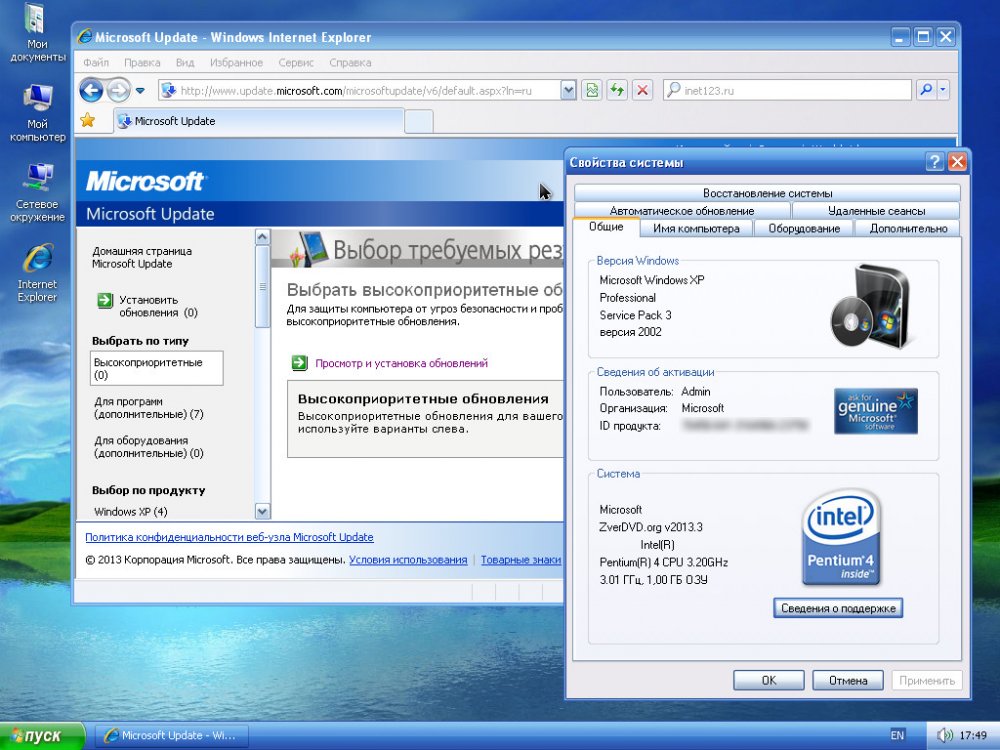Screen dimensions: 1000x750
Task: Switch to Имя компьютера tab
Action: [696, 228]
